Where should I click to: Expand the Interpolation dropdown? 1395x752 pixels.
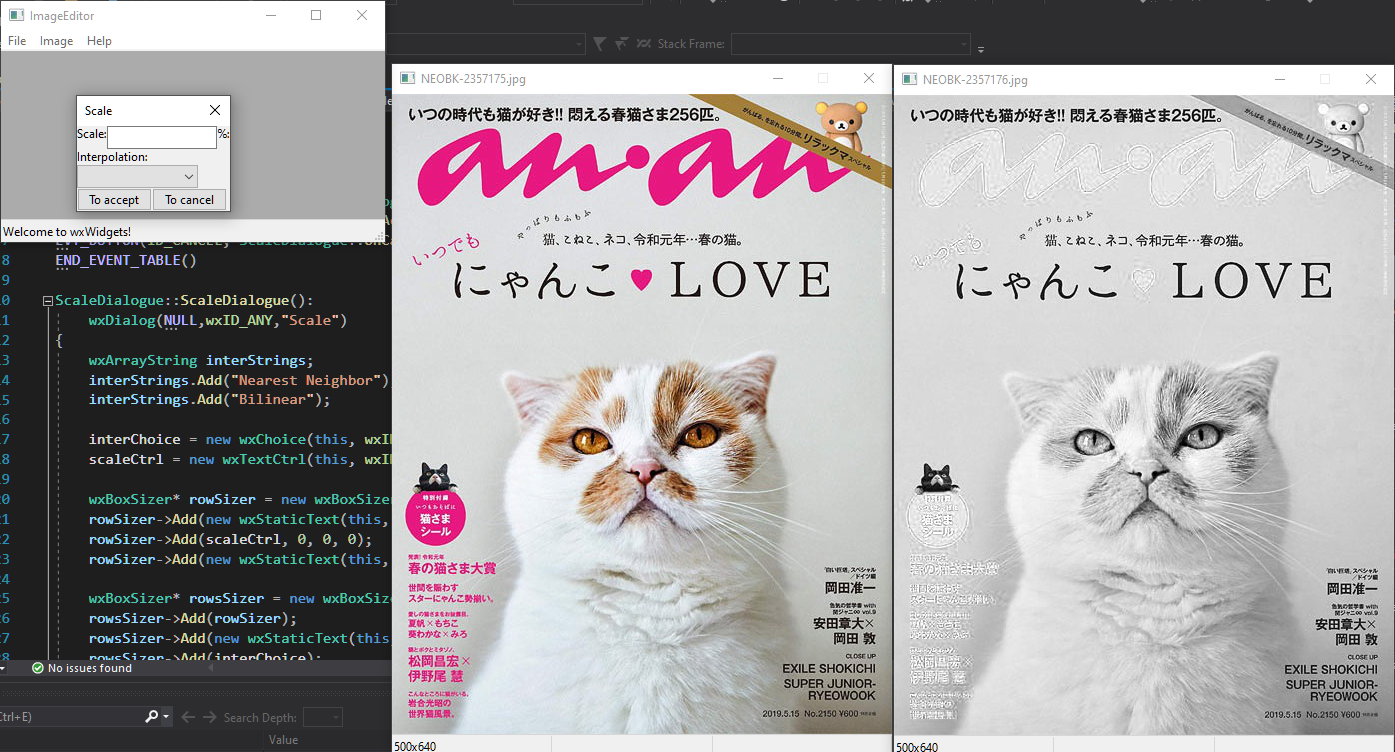click(x=137, y=176)
